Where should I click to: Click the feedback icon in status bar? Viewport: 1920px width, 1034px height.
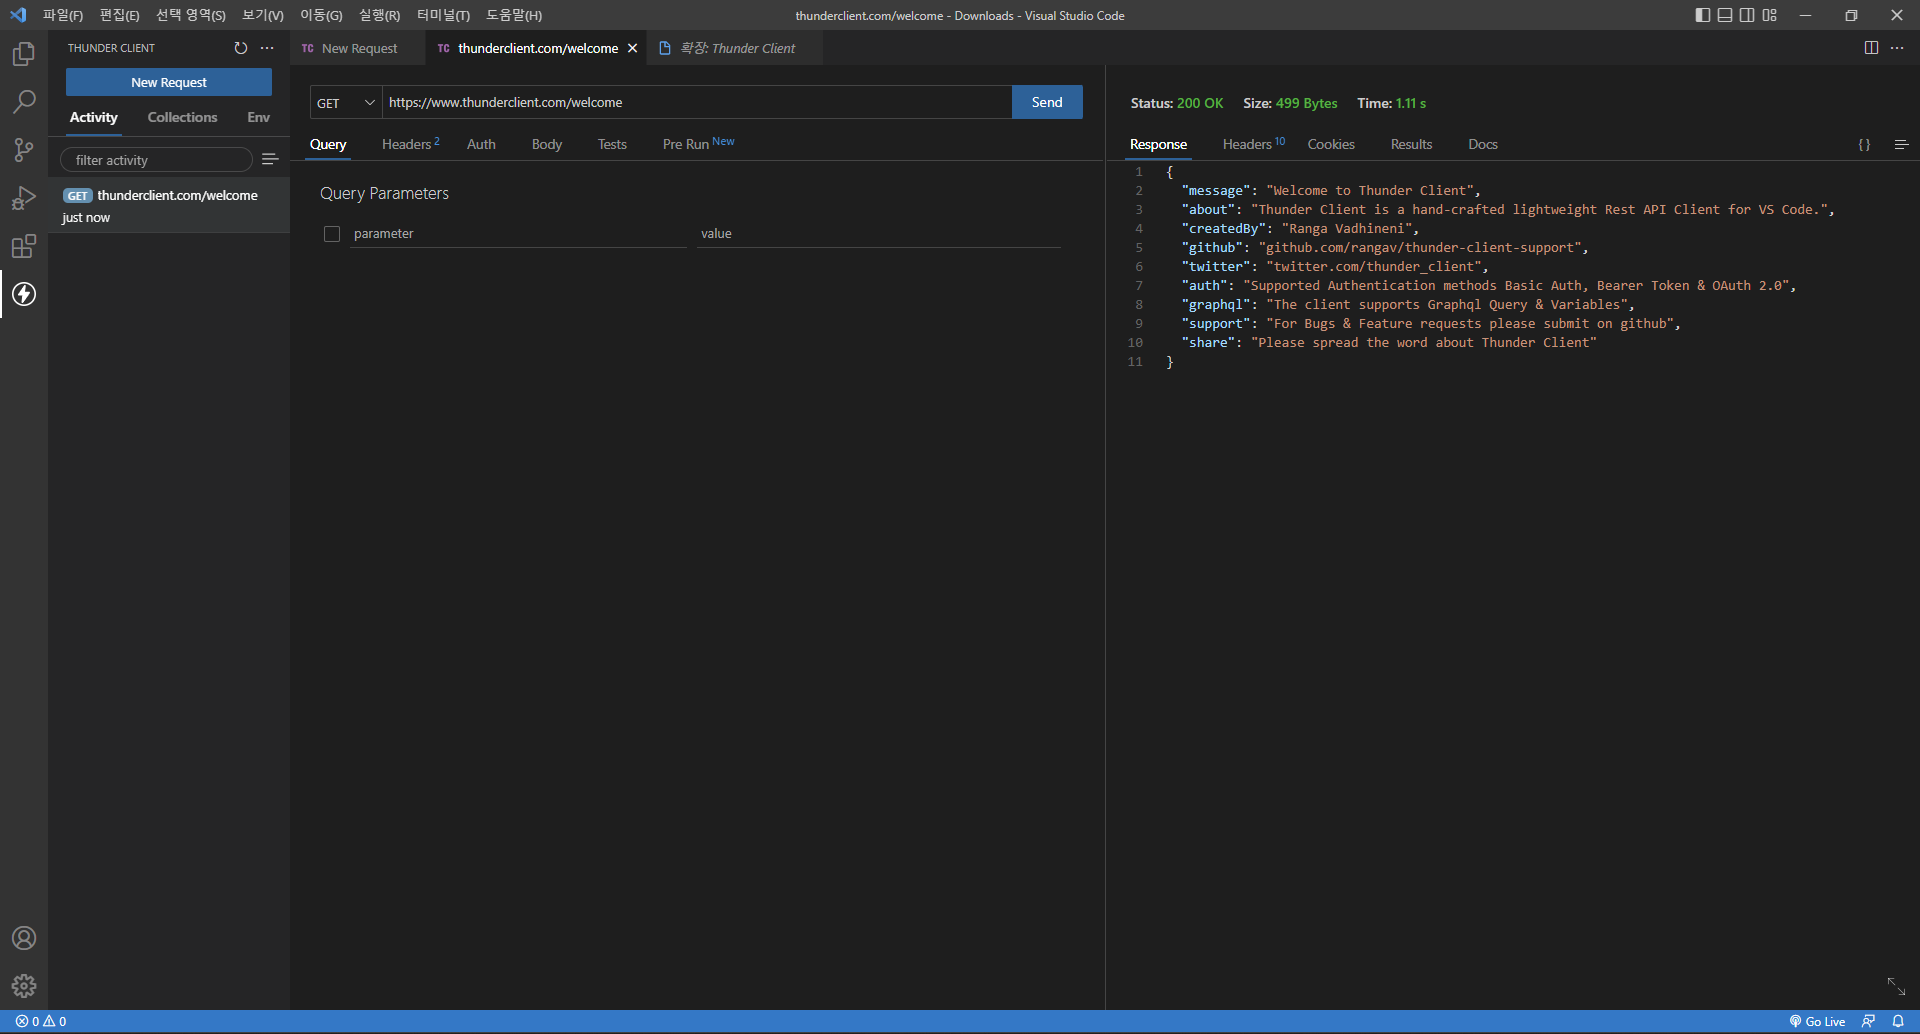[1868, 1021]
